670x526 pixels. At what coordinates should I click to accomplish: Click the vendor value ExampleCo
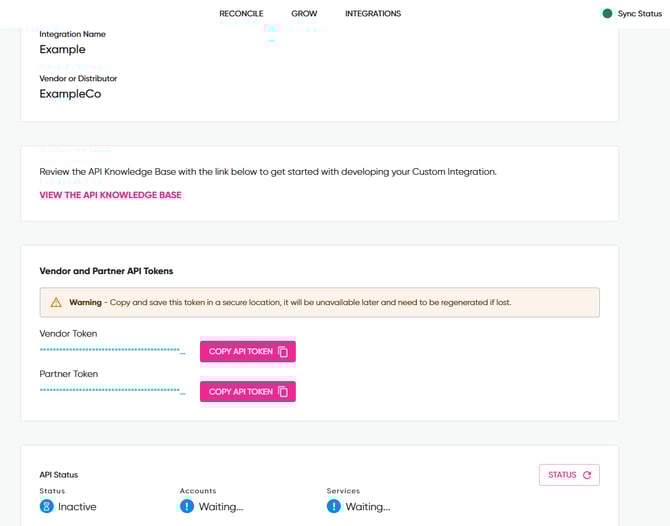click(x=71, y=94)
